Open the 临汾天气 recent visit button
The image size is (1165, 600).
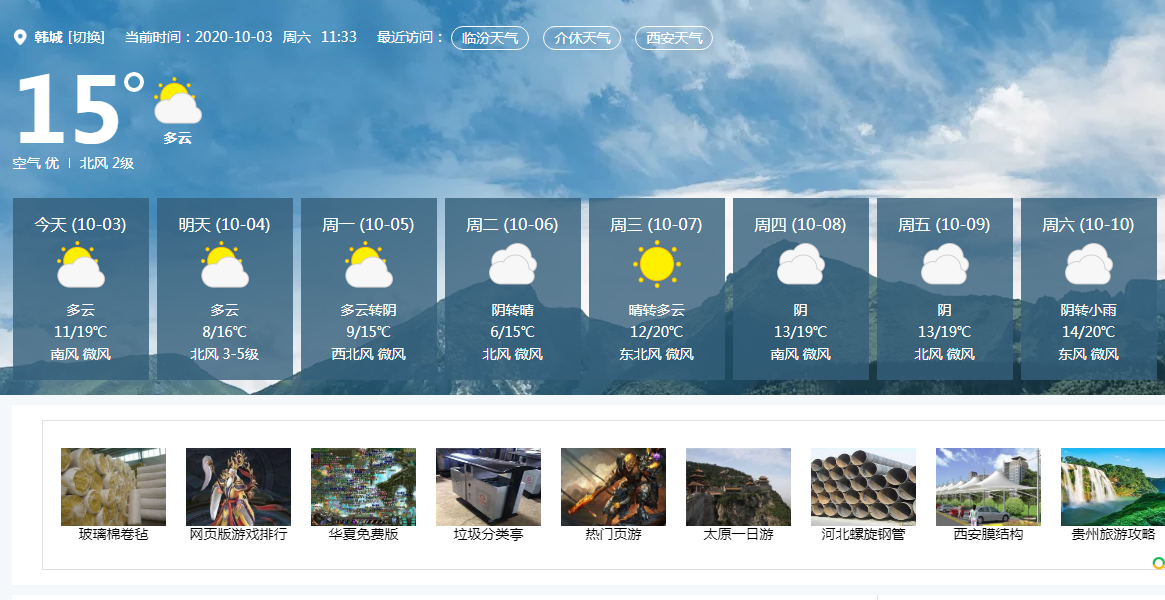pyautogui.click(x=490, y=38)
